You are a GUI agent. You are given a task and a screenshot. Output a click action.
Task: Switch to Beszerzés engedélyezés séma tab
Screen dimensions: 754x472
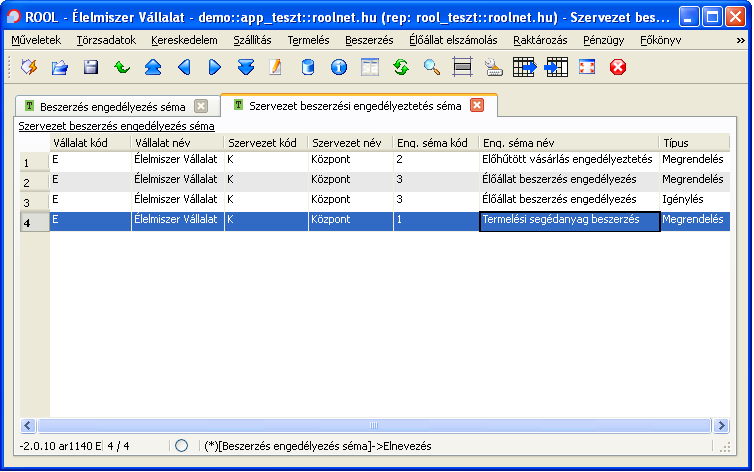(112, 106)
